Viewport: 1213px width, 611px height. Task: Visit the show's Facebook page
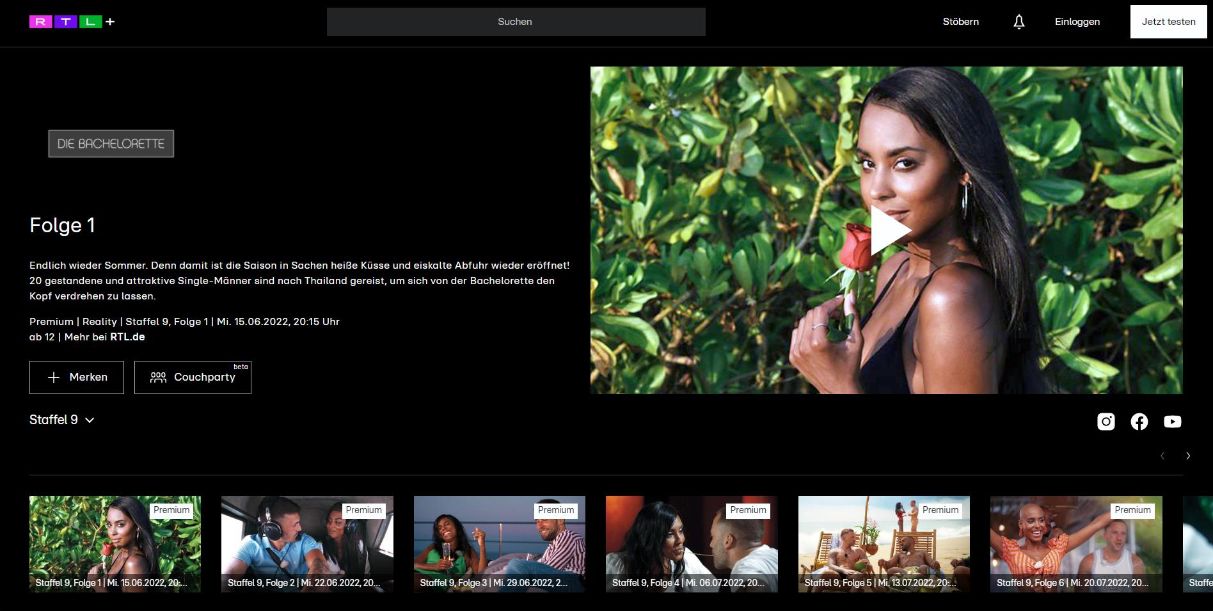coord(1139,422)
